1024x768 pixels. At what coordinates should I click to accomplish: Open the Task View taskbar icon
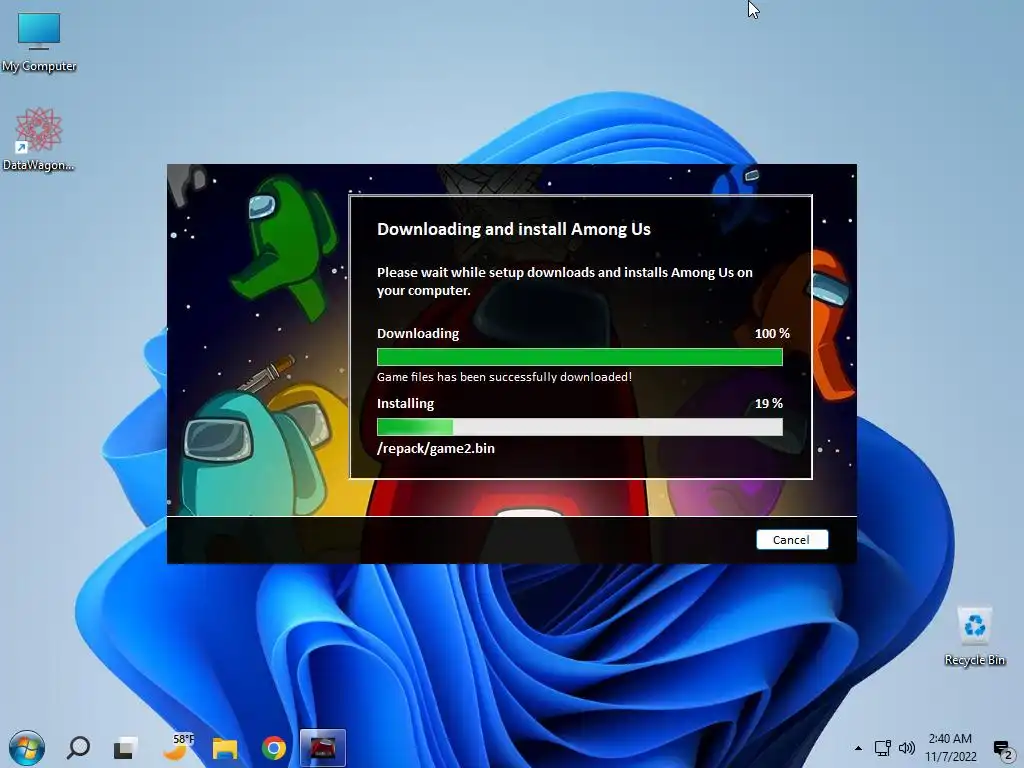point(125,748)
